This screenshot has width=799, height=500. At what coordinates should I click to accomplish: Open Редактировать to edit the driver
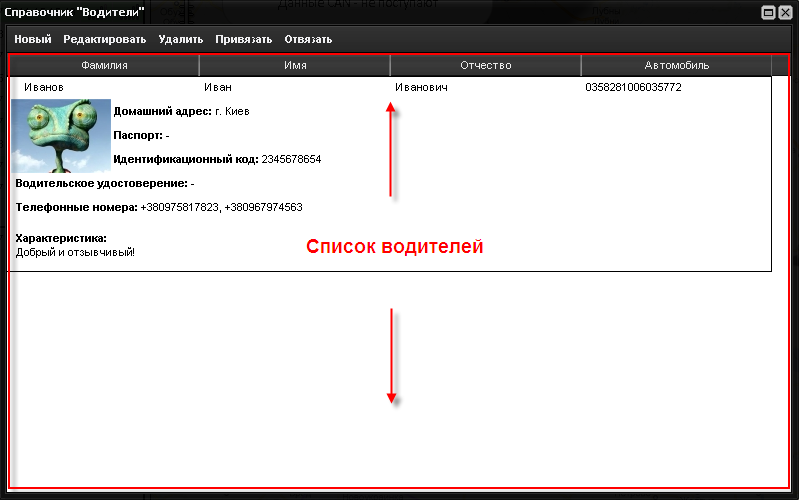[104, 40]
